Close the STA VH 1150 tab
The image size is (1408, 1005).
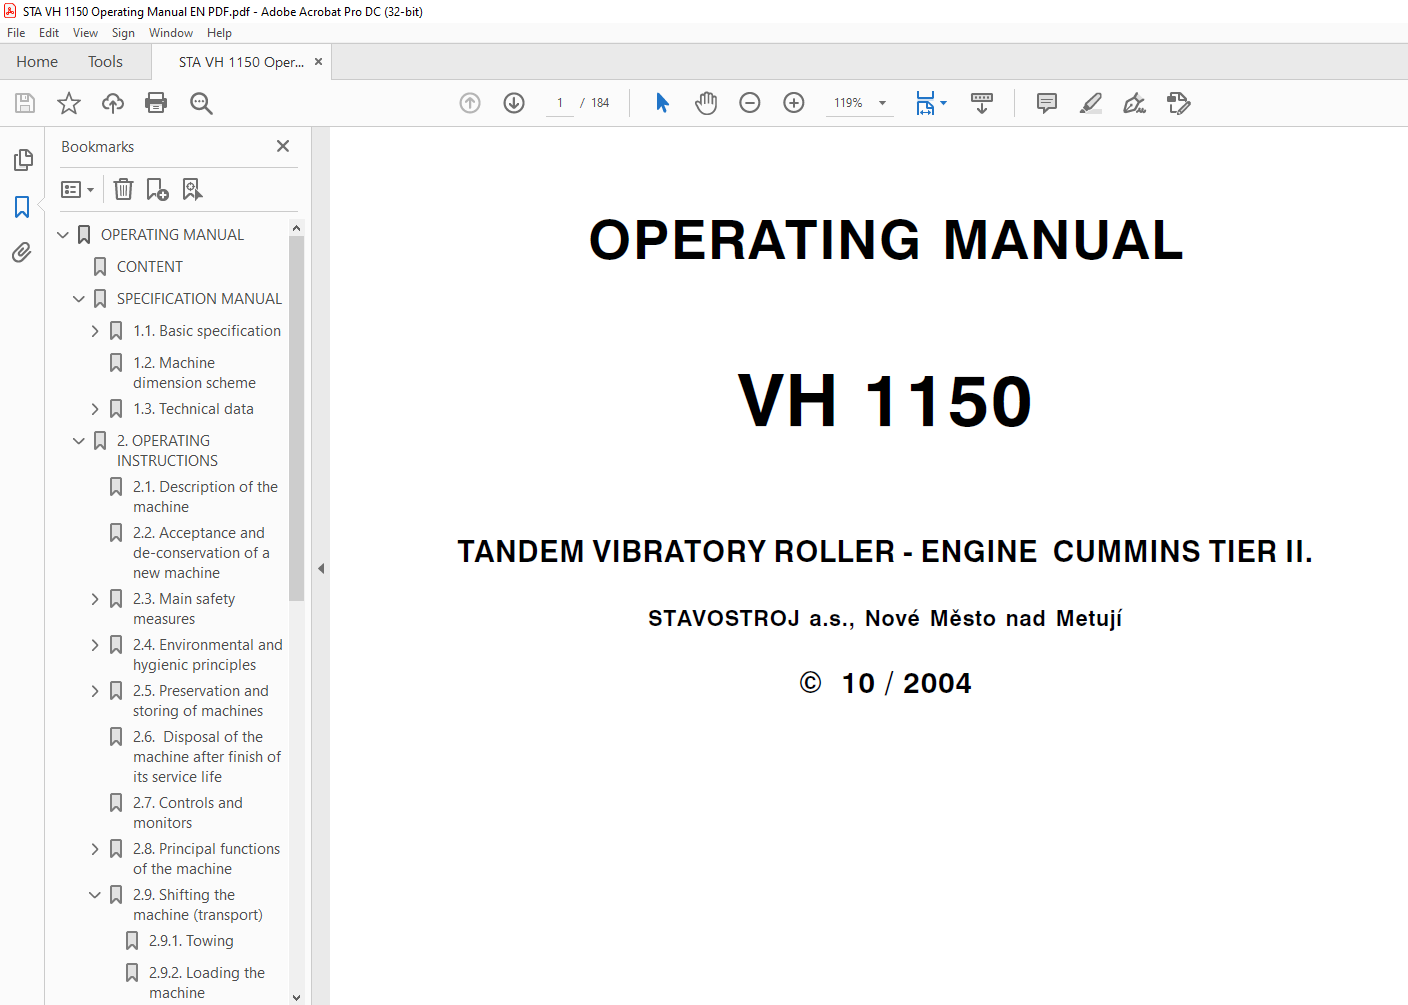click(x=318, y=62)
